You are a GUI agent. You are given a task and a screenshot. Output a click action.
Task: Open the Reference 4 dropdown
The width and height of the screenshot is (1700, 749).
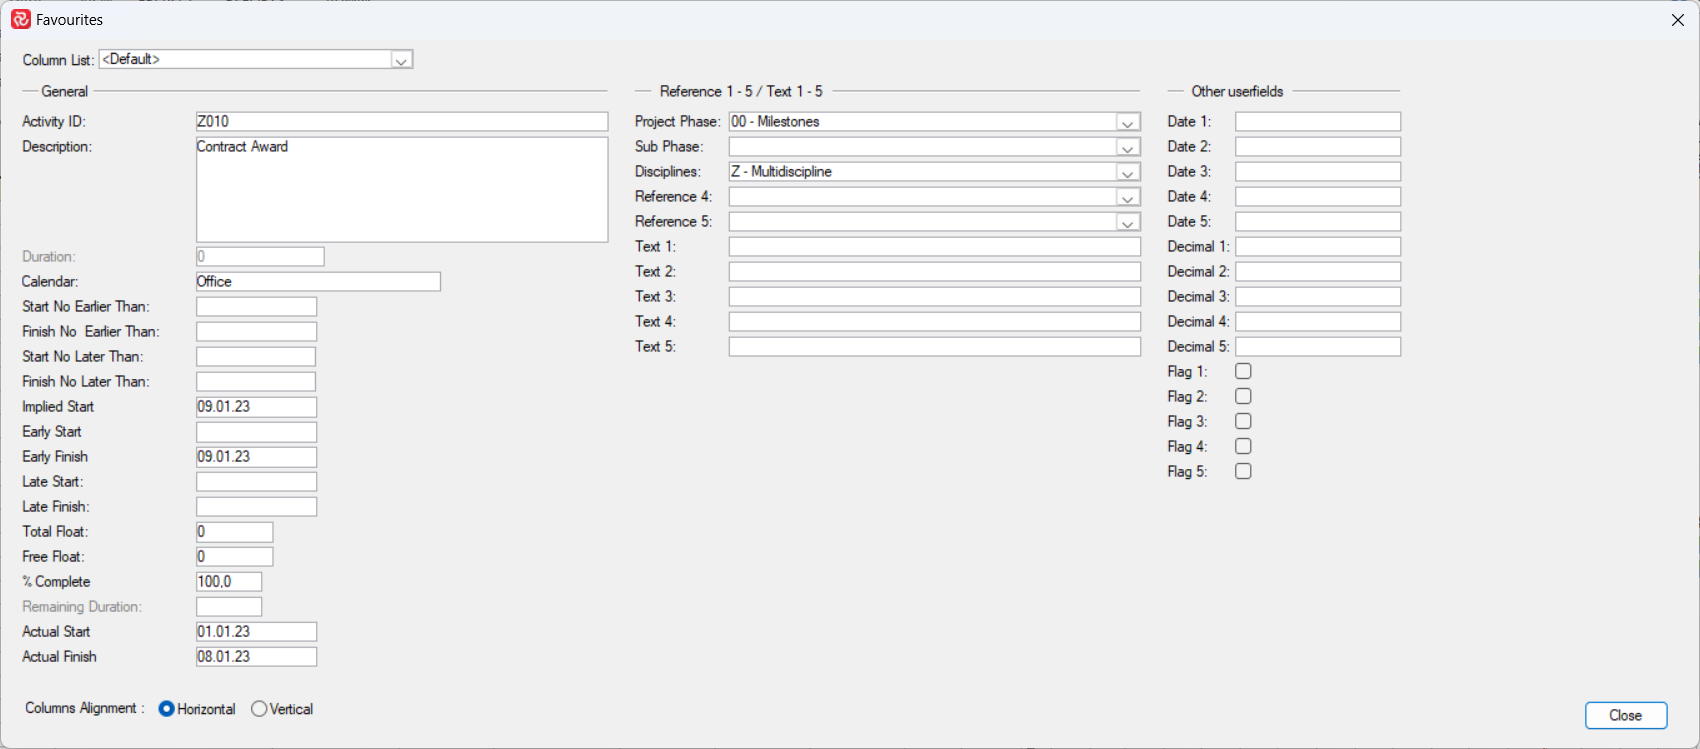click(x=1127, y=197)
